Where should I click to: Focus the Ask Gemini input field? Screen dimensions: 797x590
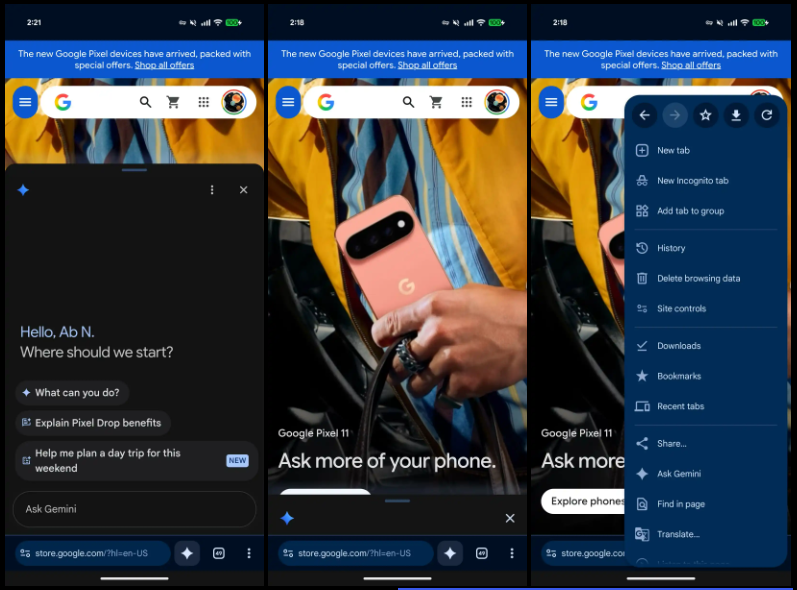(x=134, y=509)
